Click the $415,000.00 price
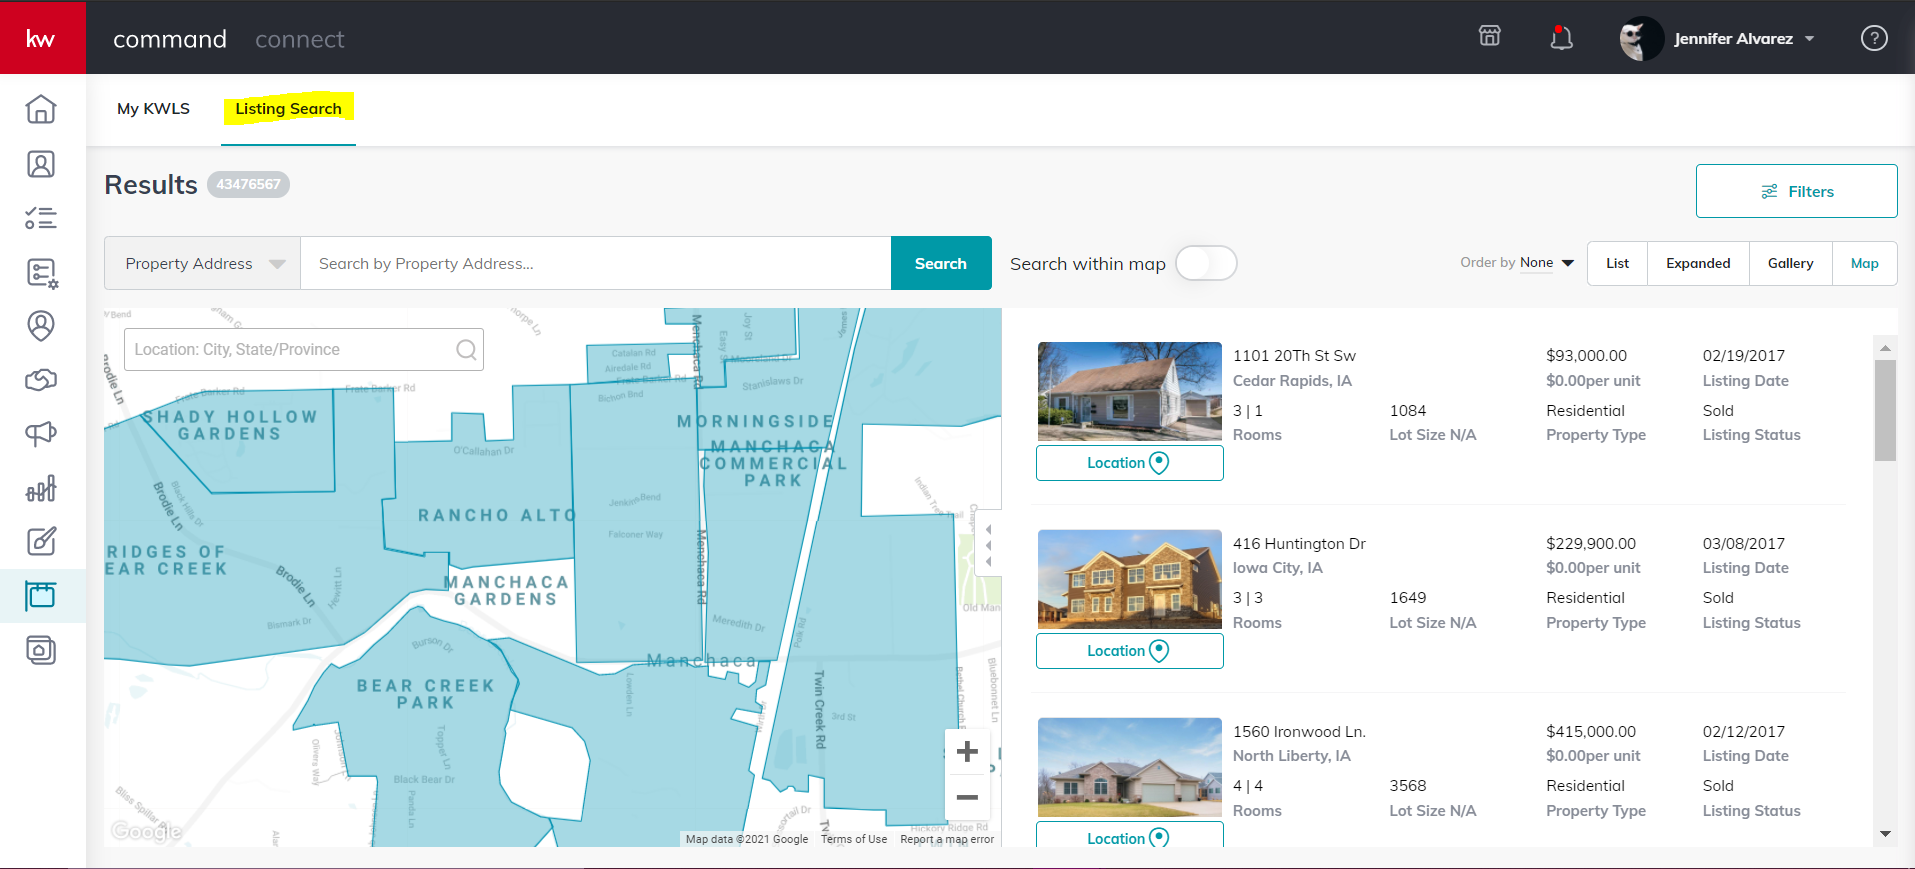The height and width of the screenshot is (869, 1915). point(1591,732)
